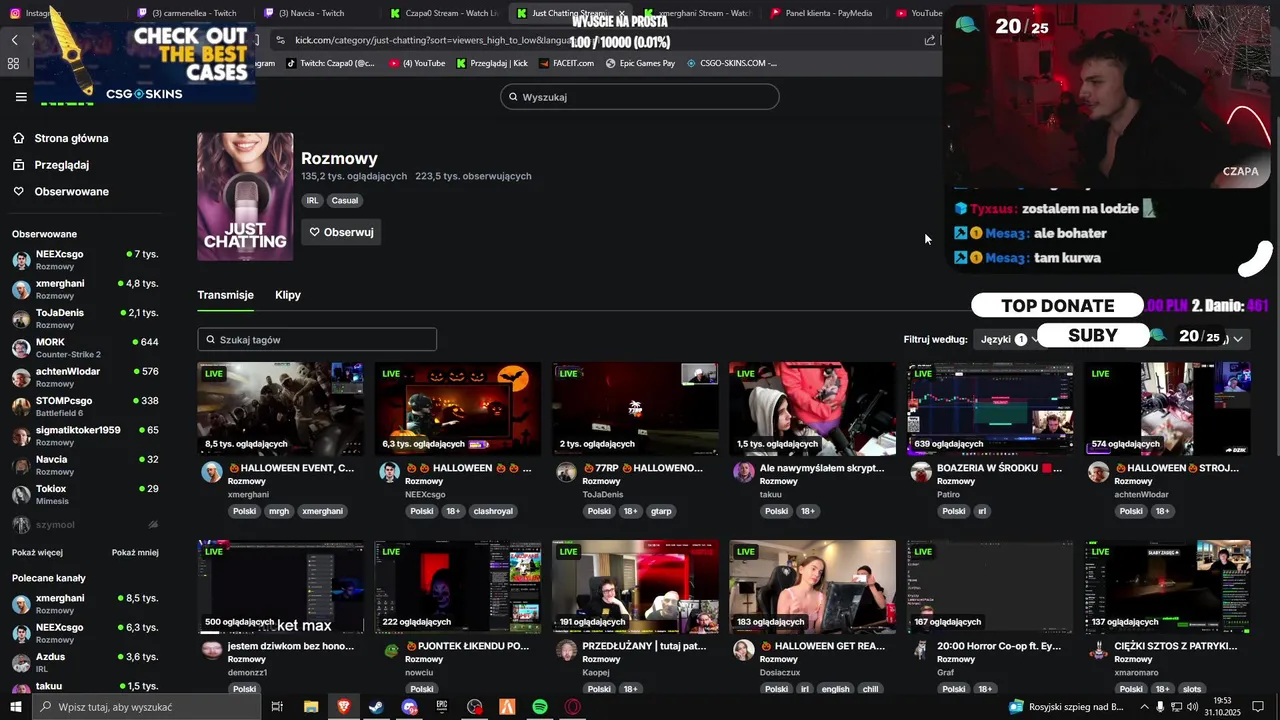Click Patiro streamer avatar under BOAZERIA stream

point(921,472)
